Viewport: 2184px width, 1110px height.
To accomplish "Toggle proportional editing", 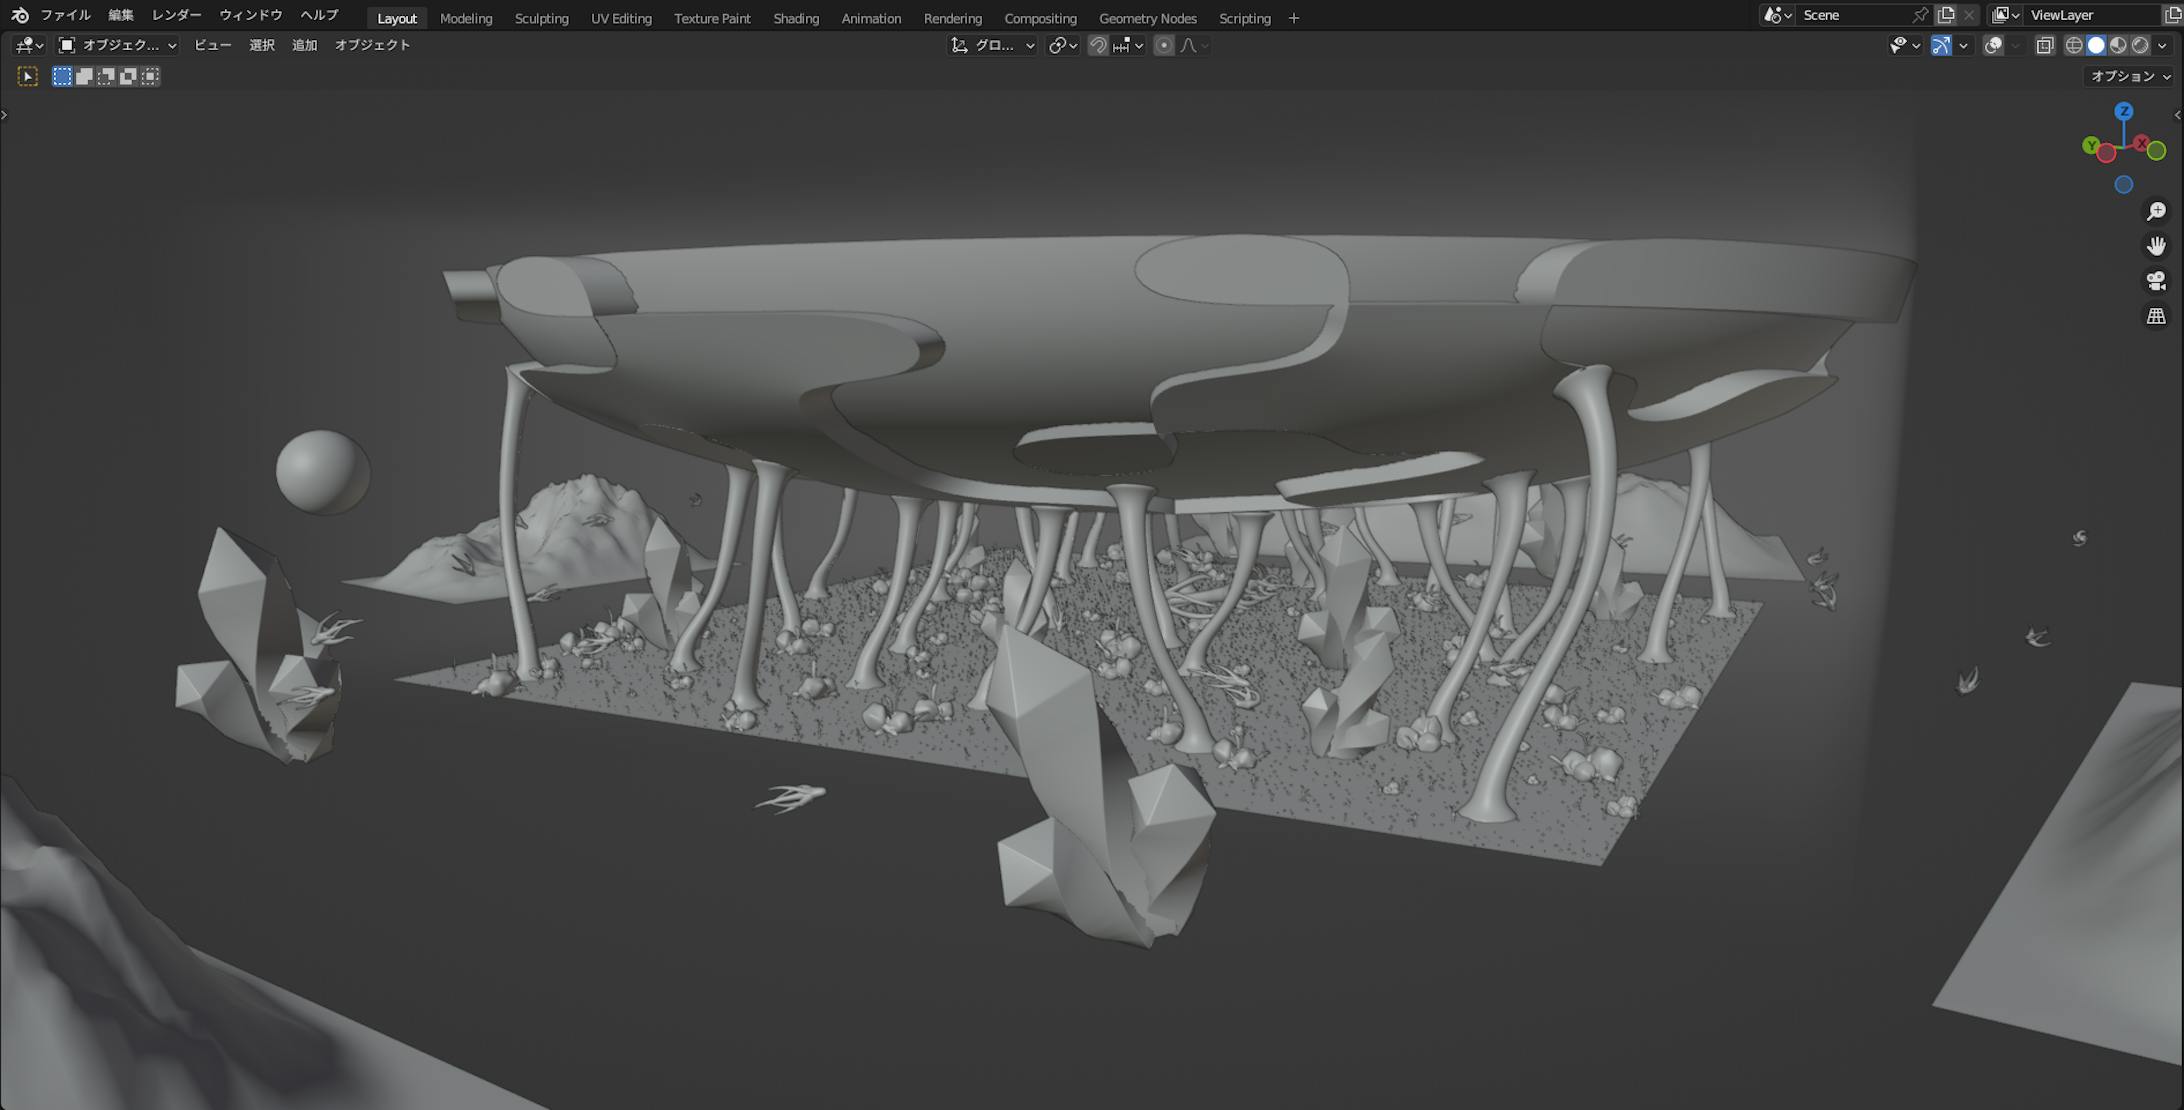I will tap(1164, 45).
